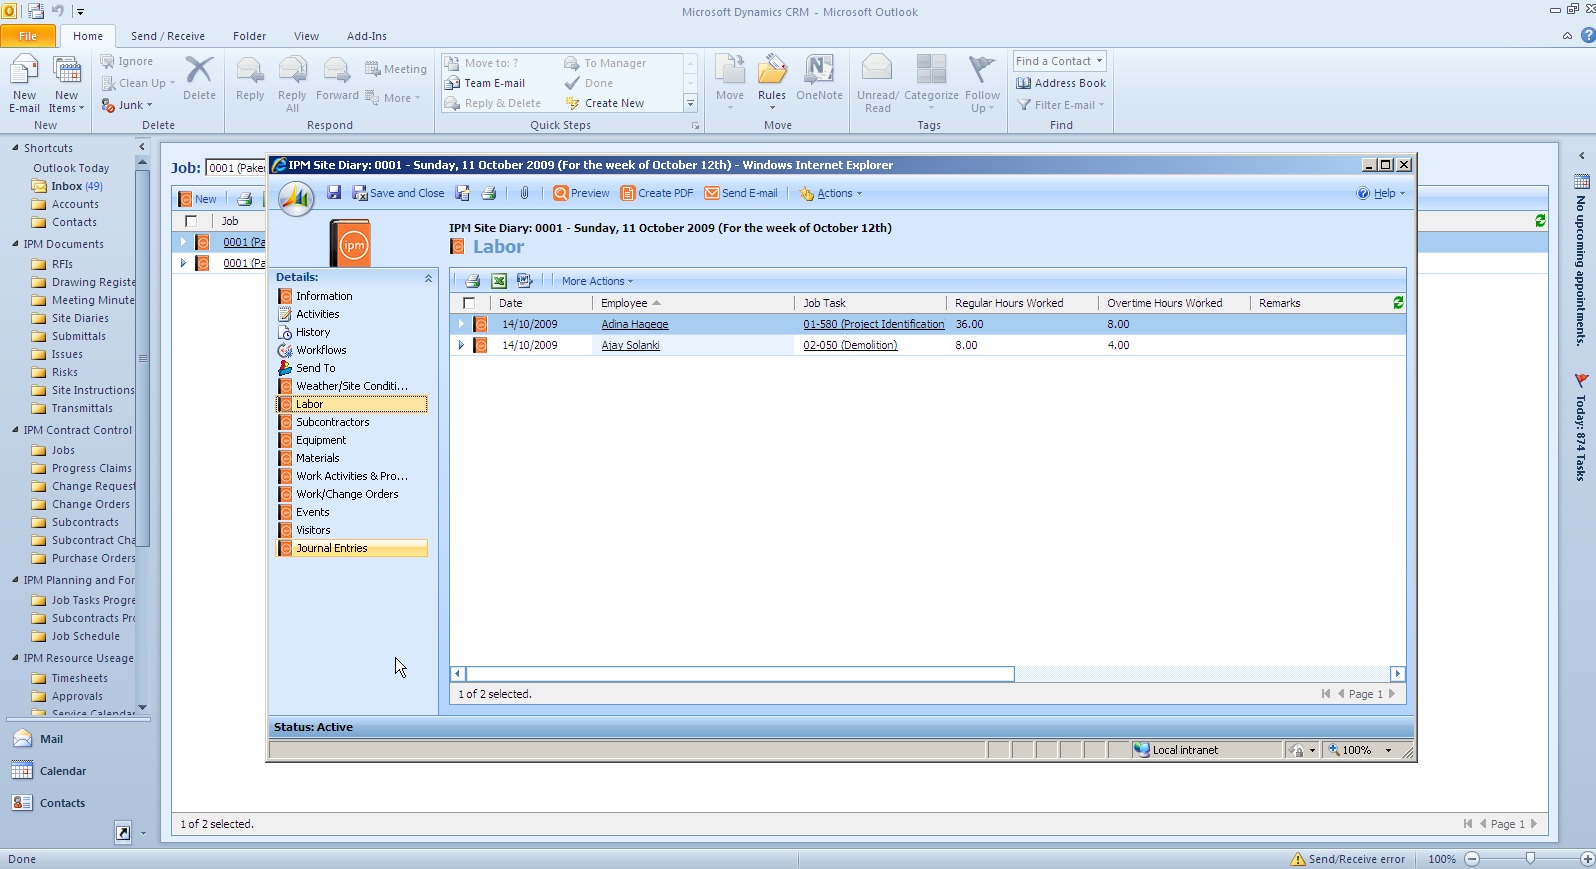Click Team E-mail quick step
The image size is (1596, 869).
pyautogui.click(x=495, y=83)
